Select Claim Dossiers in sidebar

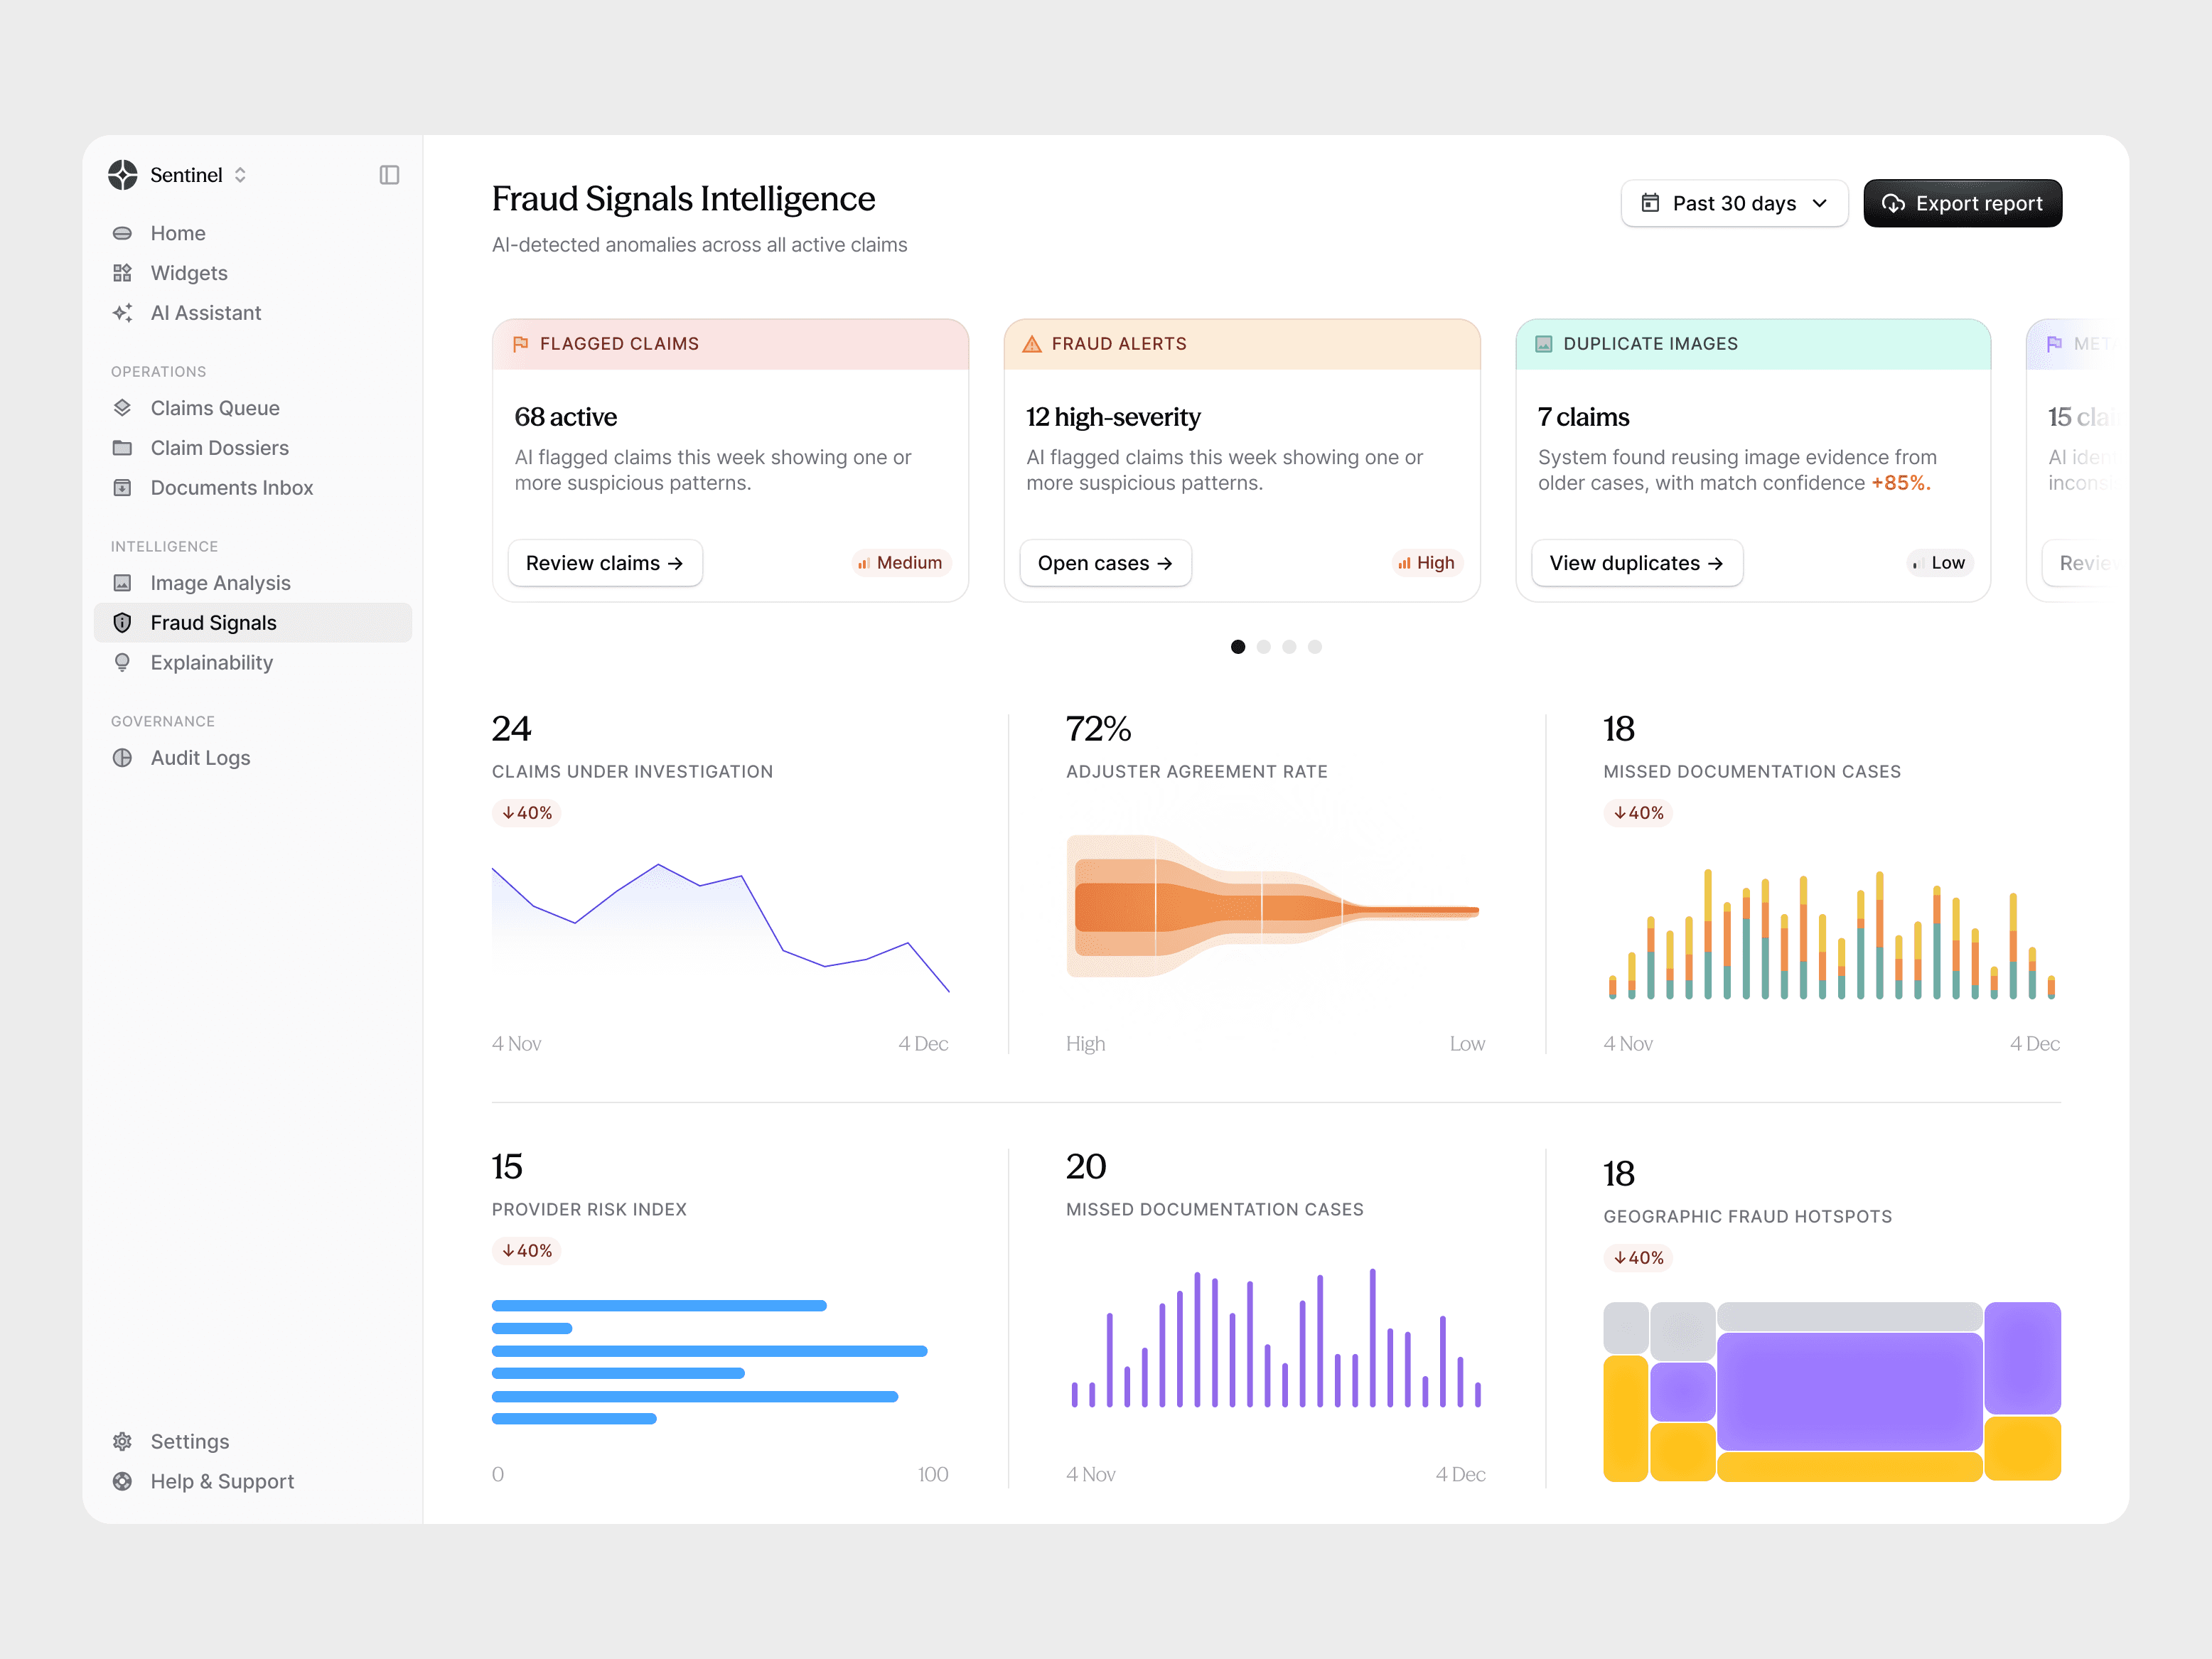click(x=219, y=448)
